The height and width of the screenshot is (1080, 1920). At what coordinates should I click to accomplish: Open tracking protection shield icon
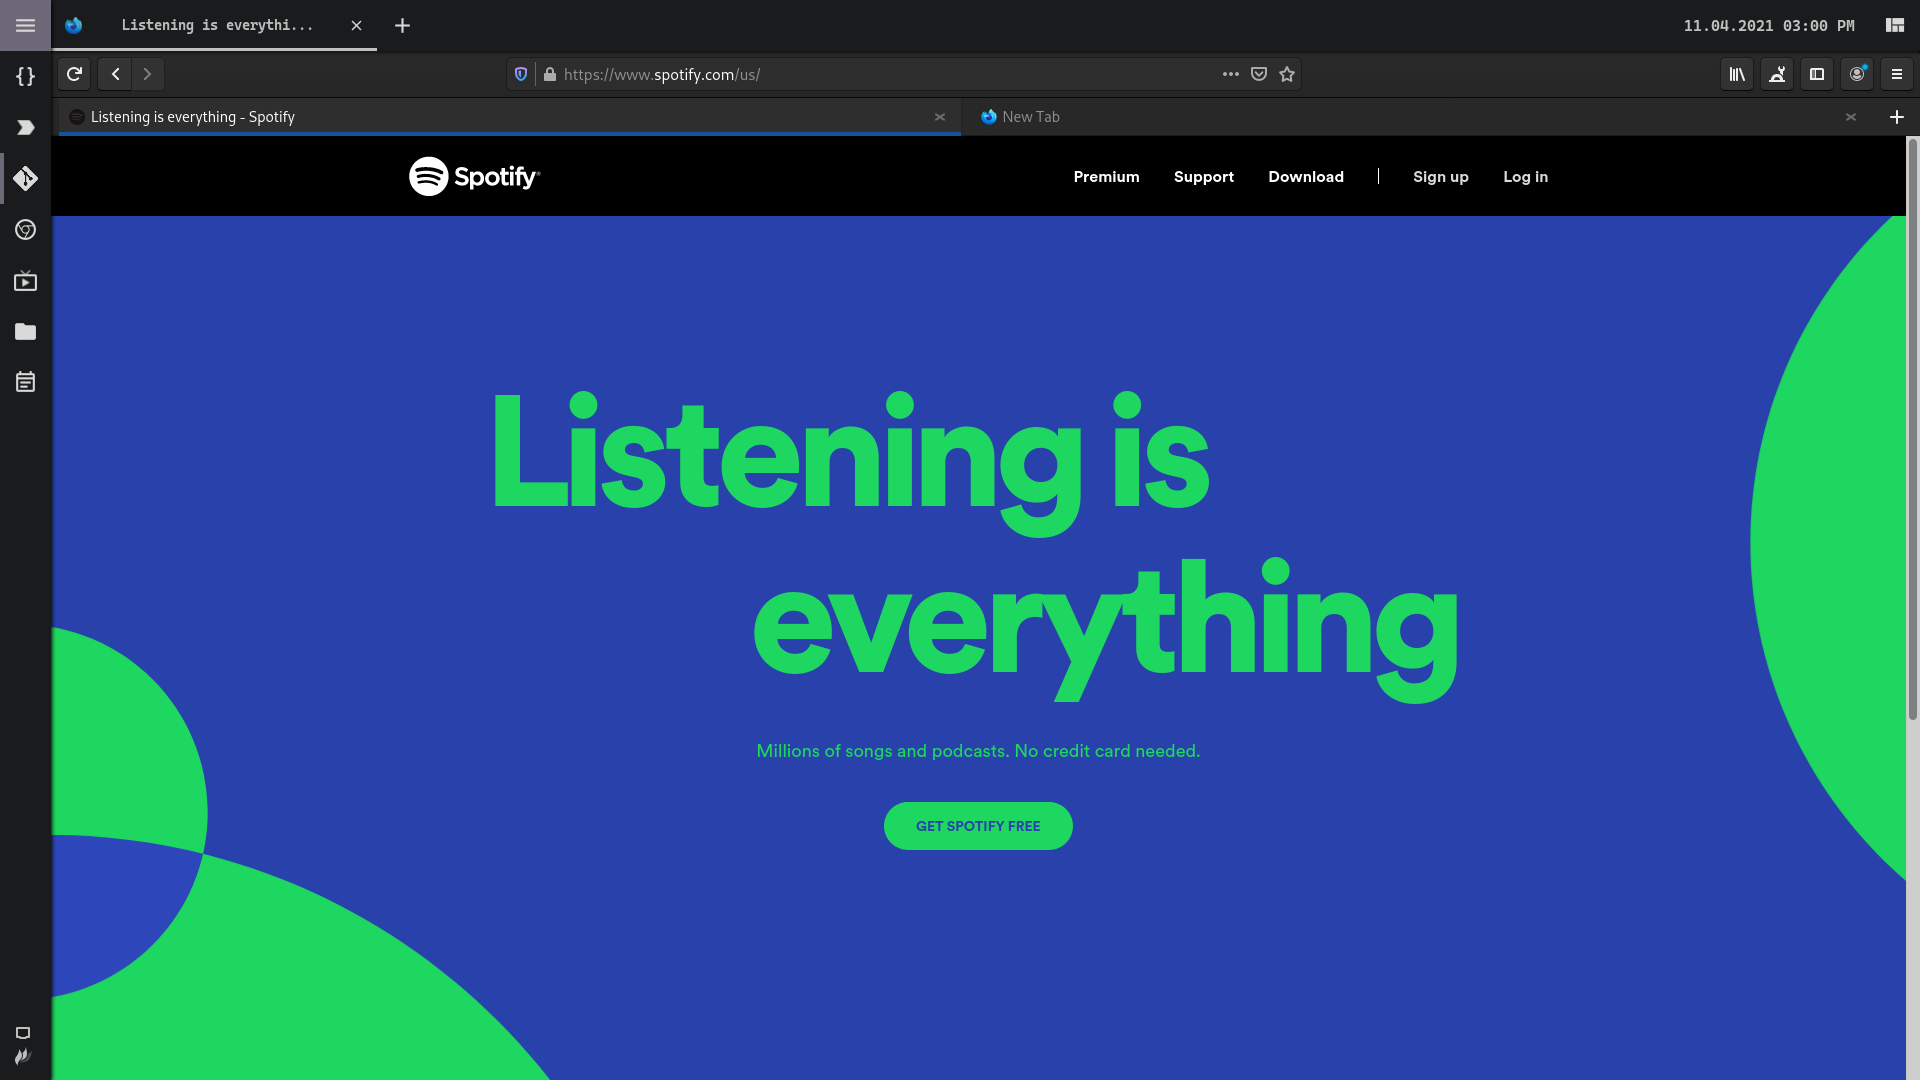click(521, 74)
